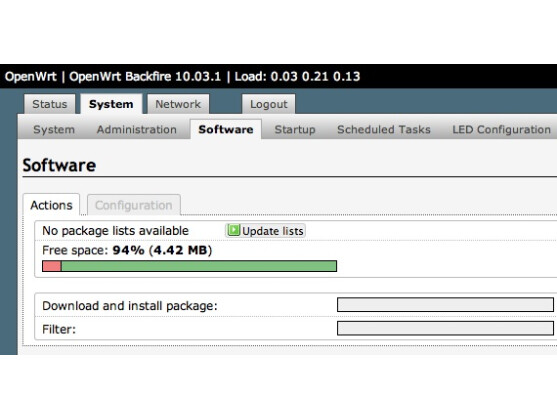
Task: Open the Startup sub-tab
Action: [x=295, y=130]
